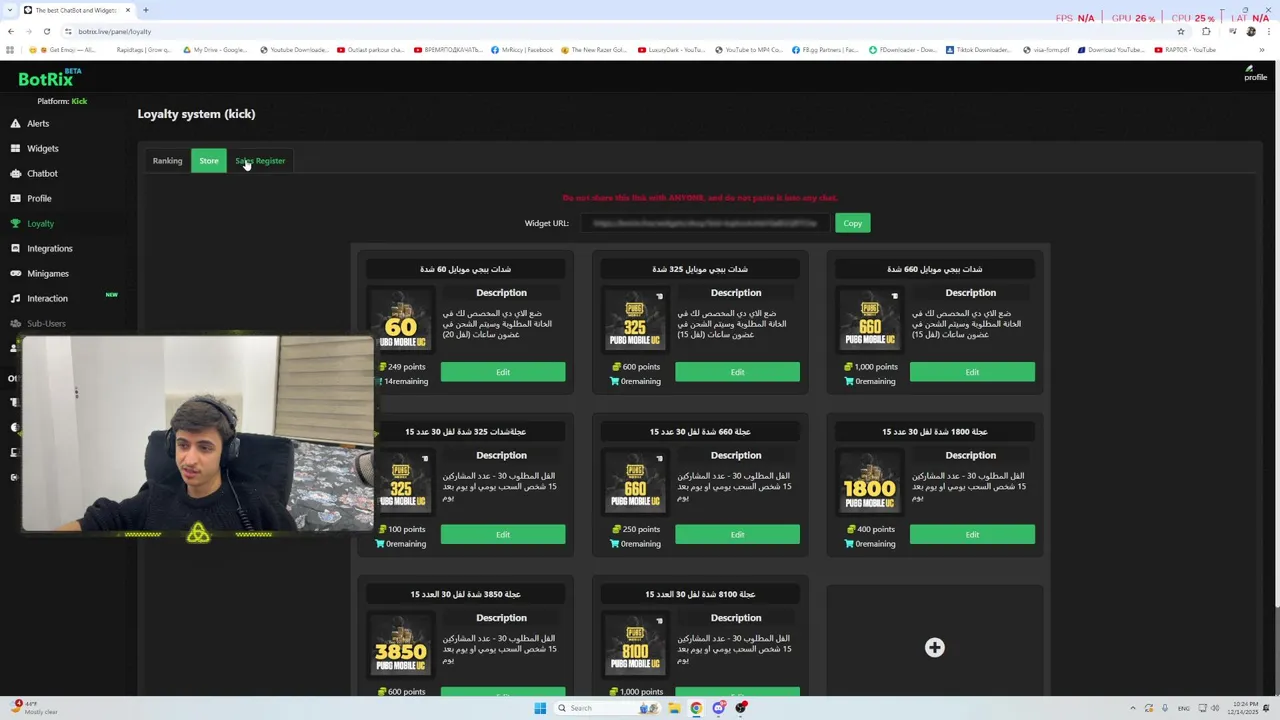This screenshot has height=720, width=1280.
Task: Show hidden system tray icons
Action: click(1133, 708)
